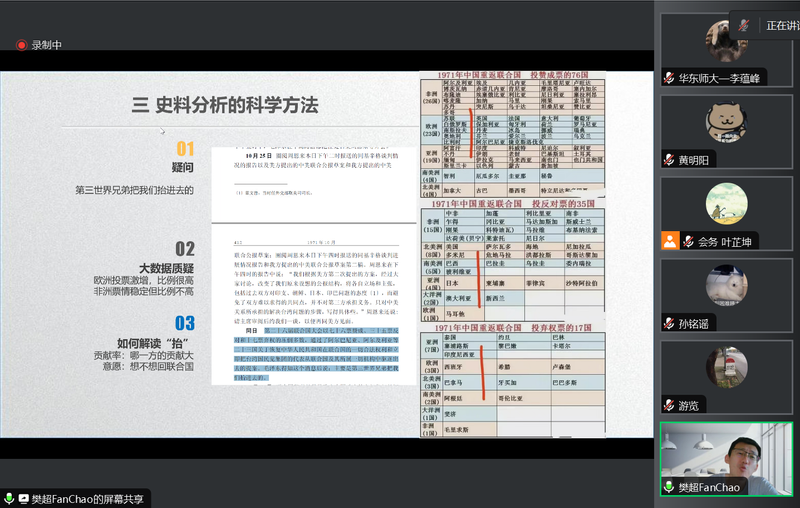800x508 pixels.
Task: Click muted mic icon next to 游览
Action: (670, 405)
